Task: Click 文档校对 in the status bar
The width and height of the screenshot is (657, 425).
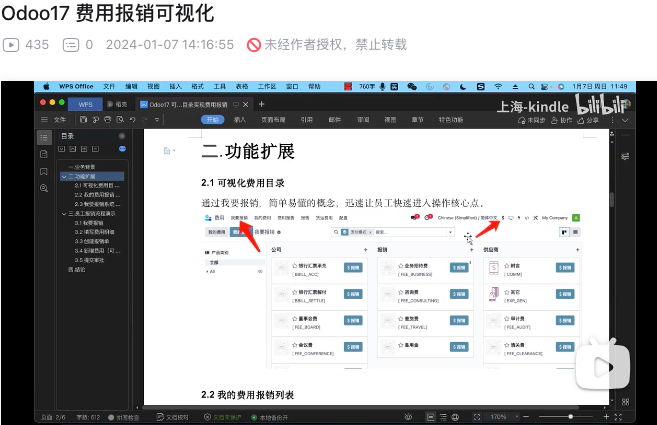Action: coord(172,417)
